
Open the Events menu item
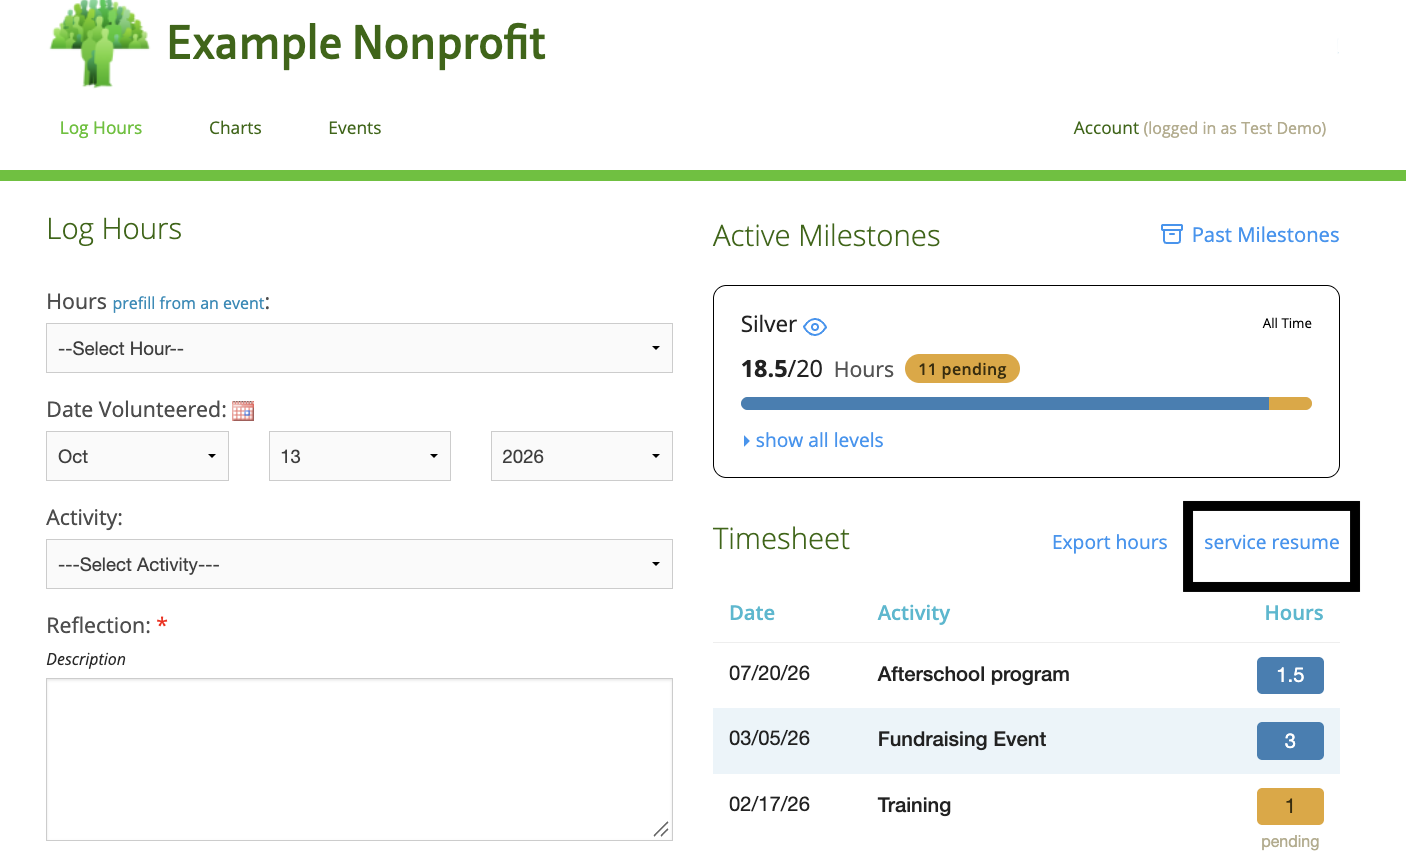pos(355,128)
